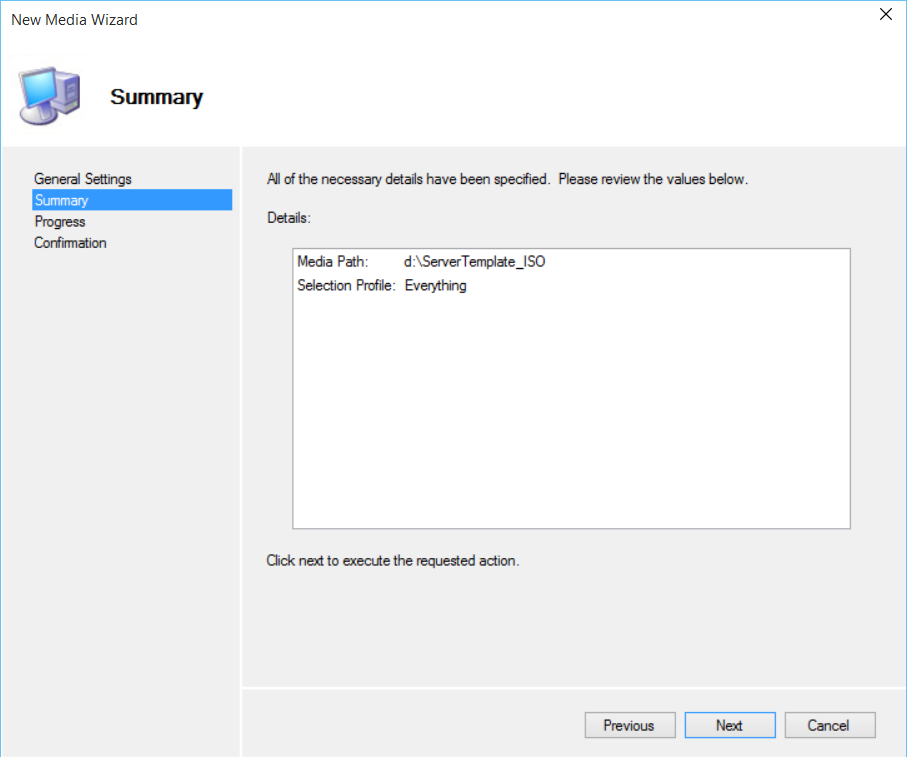Select the Everything profile value
Viewport: 907px width, 757px height.
click(435, 286)
